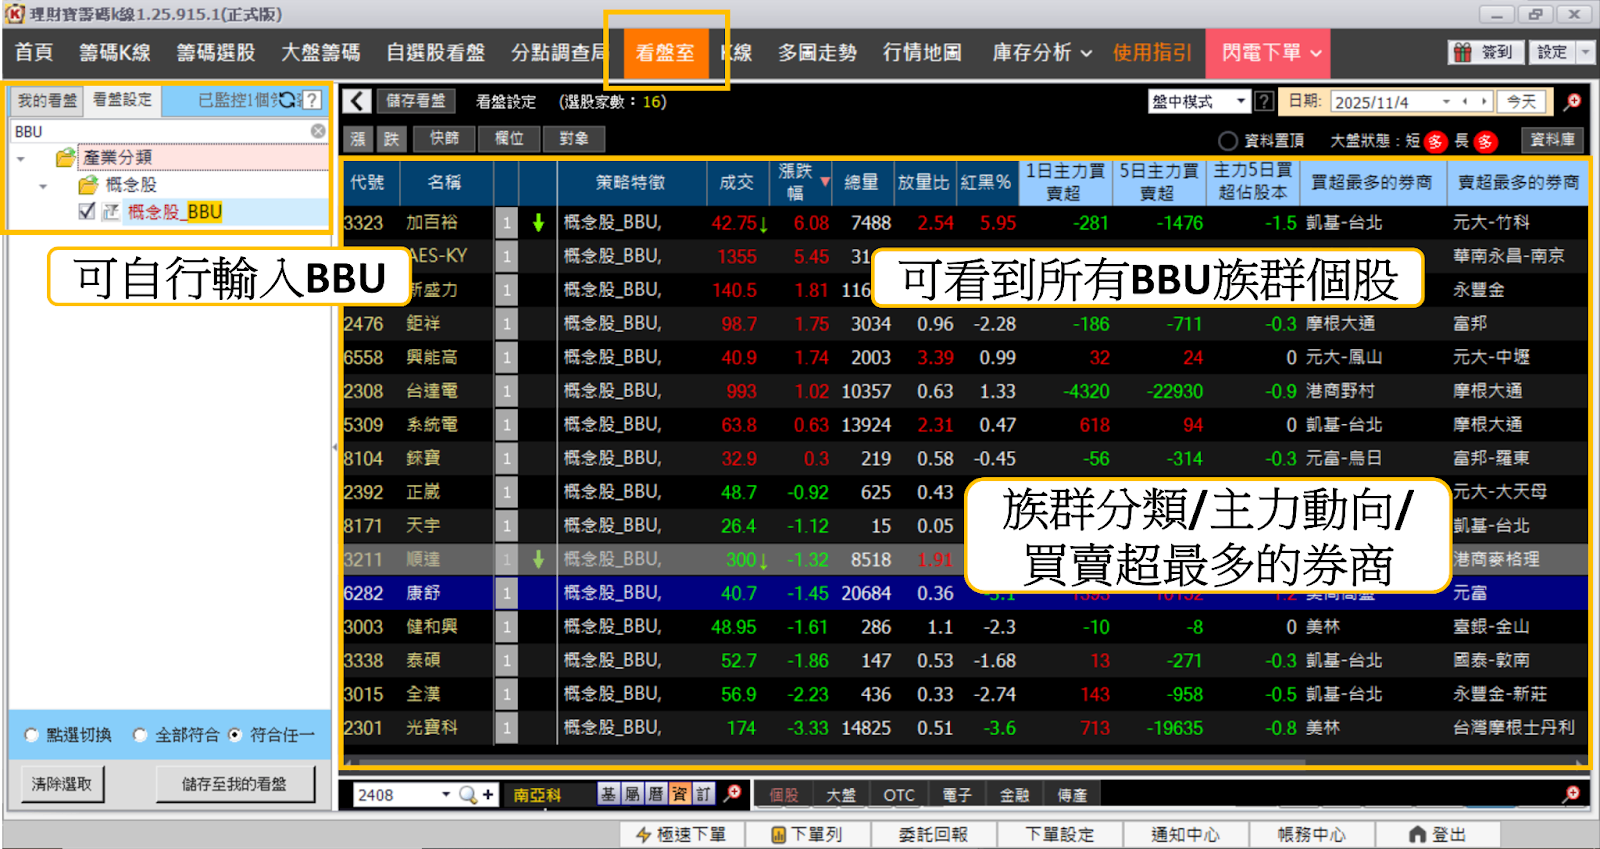Open help question mark in left panel
This screenshot has height=849, width=1600.
312,100
